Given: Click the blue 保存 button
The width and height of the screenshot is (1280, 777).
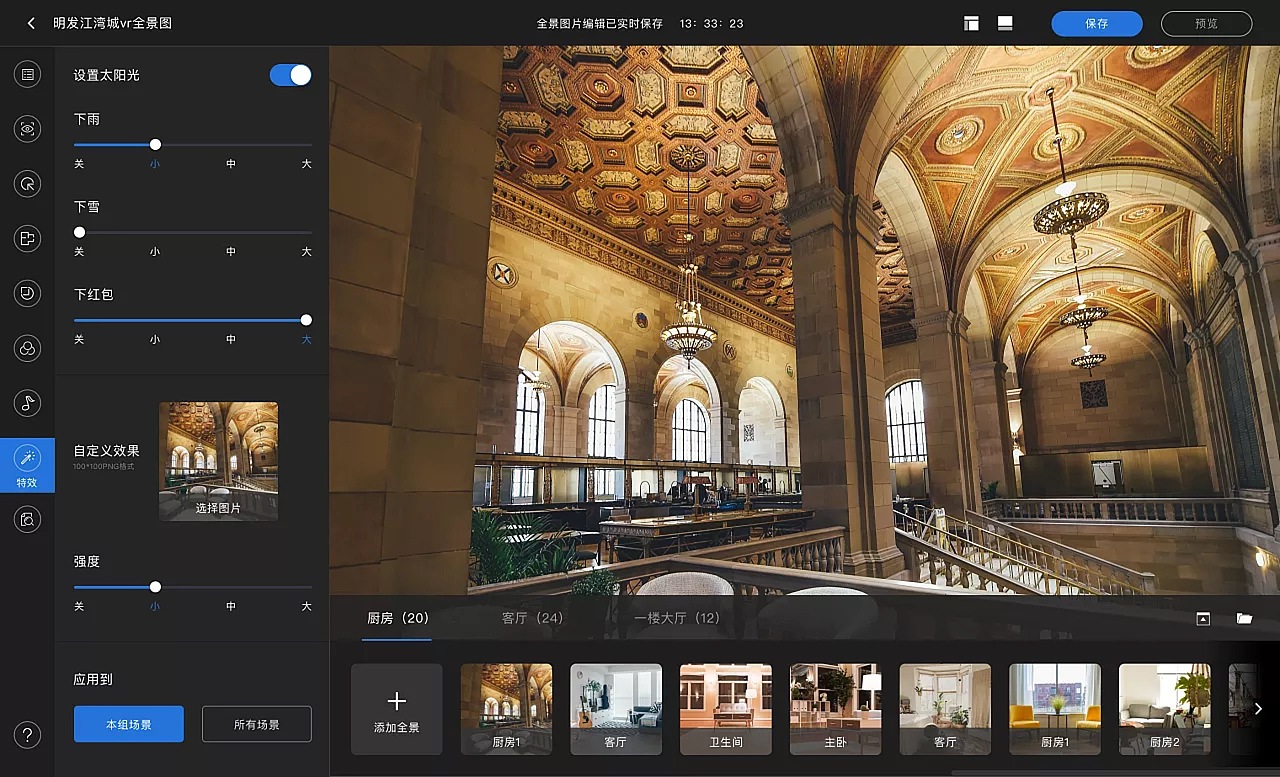Looking at the screenshot, I should pos(1097,23).
